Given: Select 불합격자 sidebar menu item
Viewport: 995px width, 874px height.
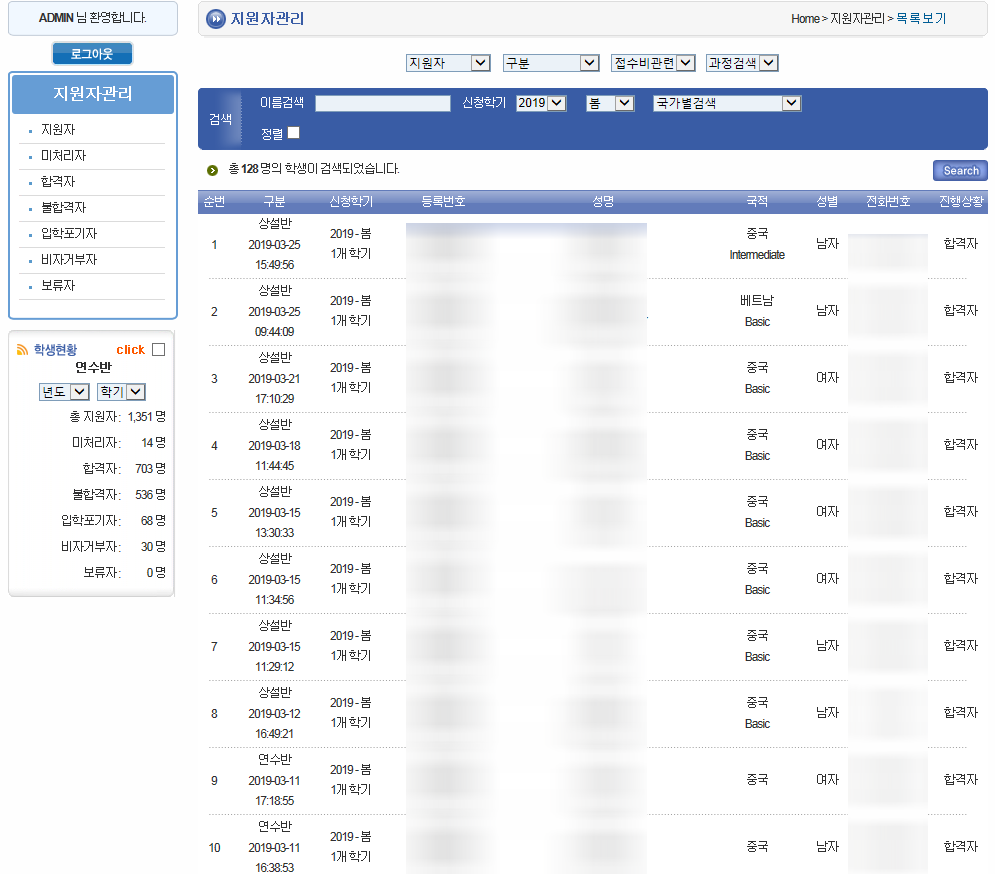Looking at the screenshot, I should [63, 208].
